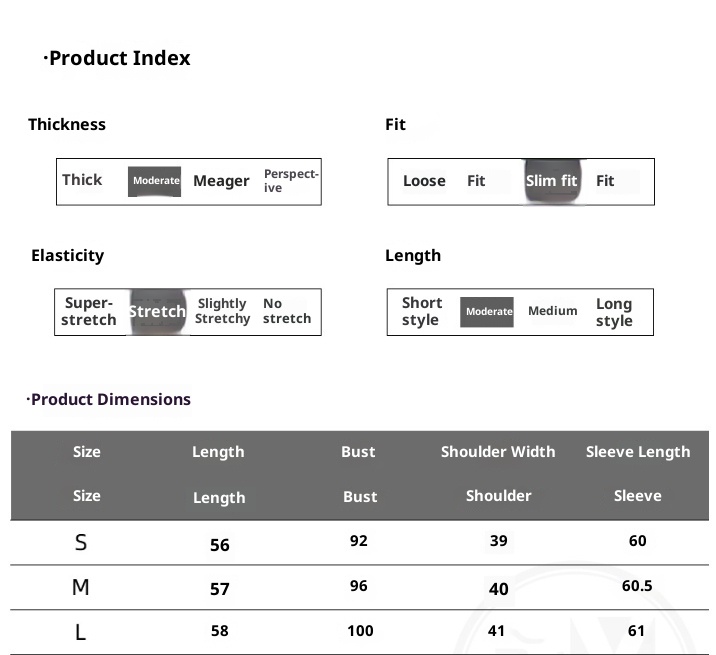Choose the Super-stretch elasticity option
This screenshot has height=655, width=716.
coord(89,311)
